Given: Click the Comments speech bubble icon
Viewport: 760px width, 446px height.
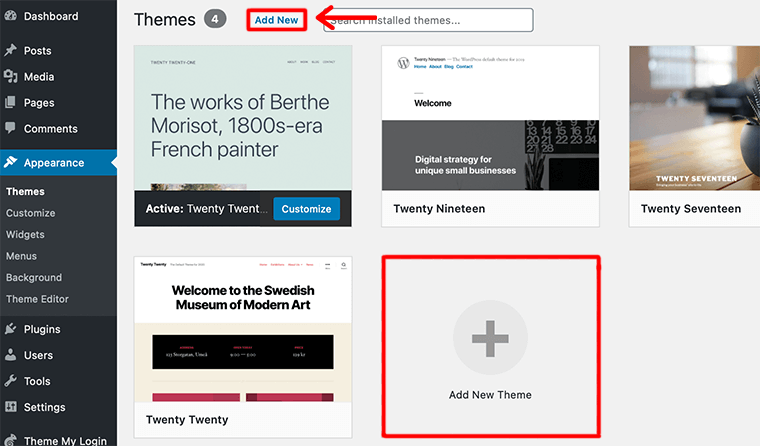Looking at the screenshot, I should click(x=10, y=128).
